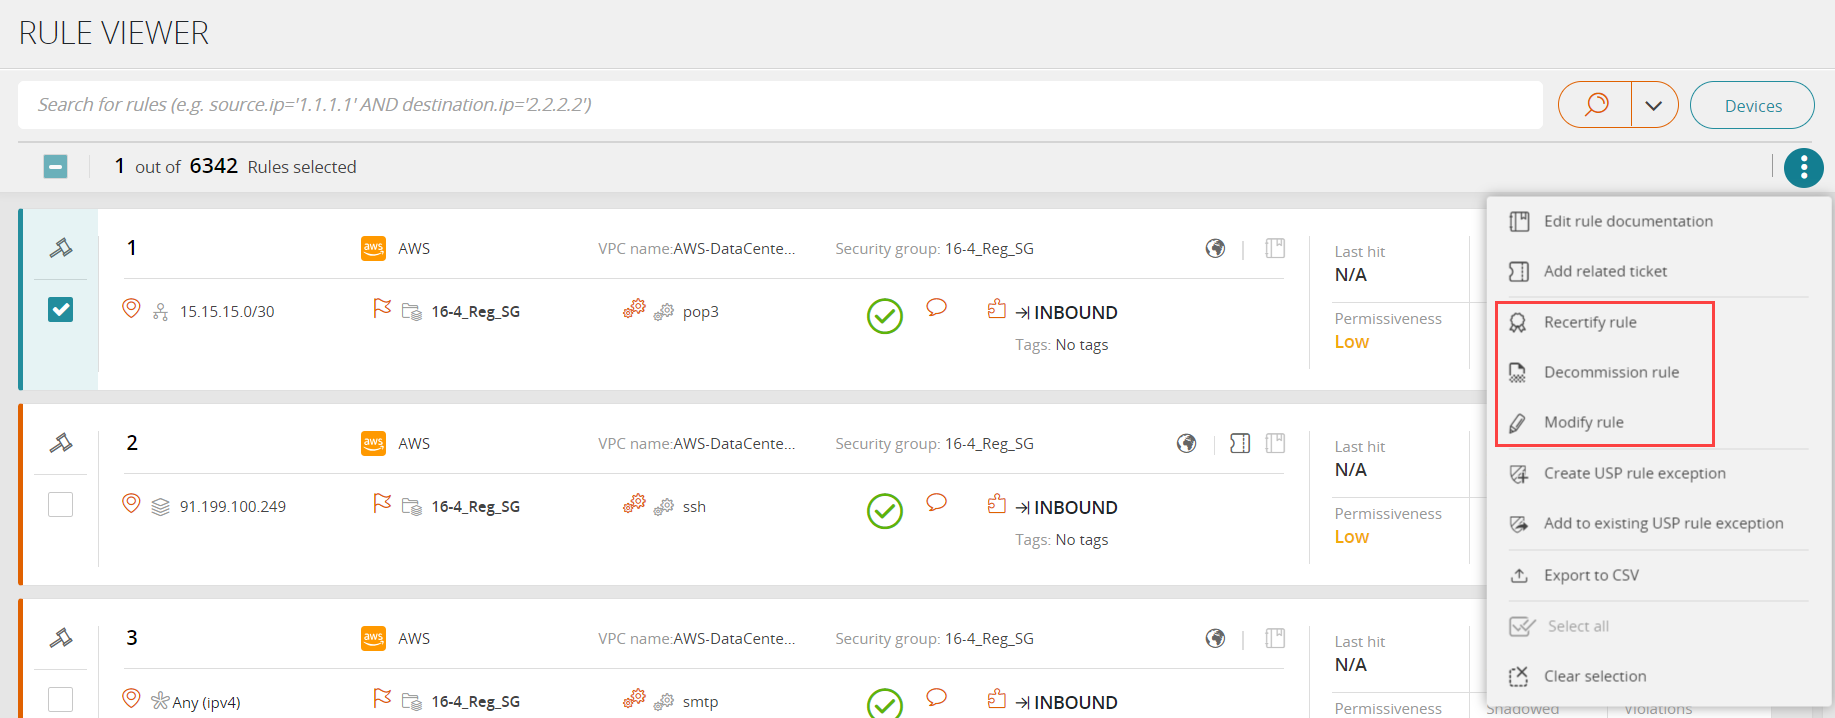Click the globe icon on rule 2

(x=1186, y=443)
